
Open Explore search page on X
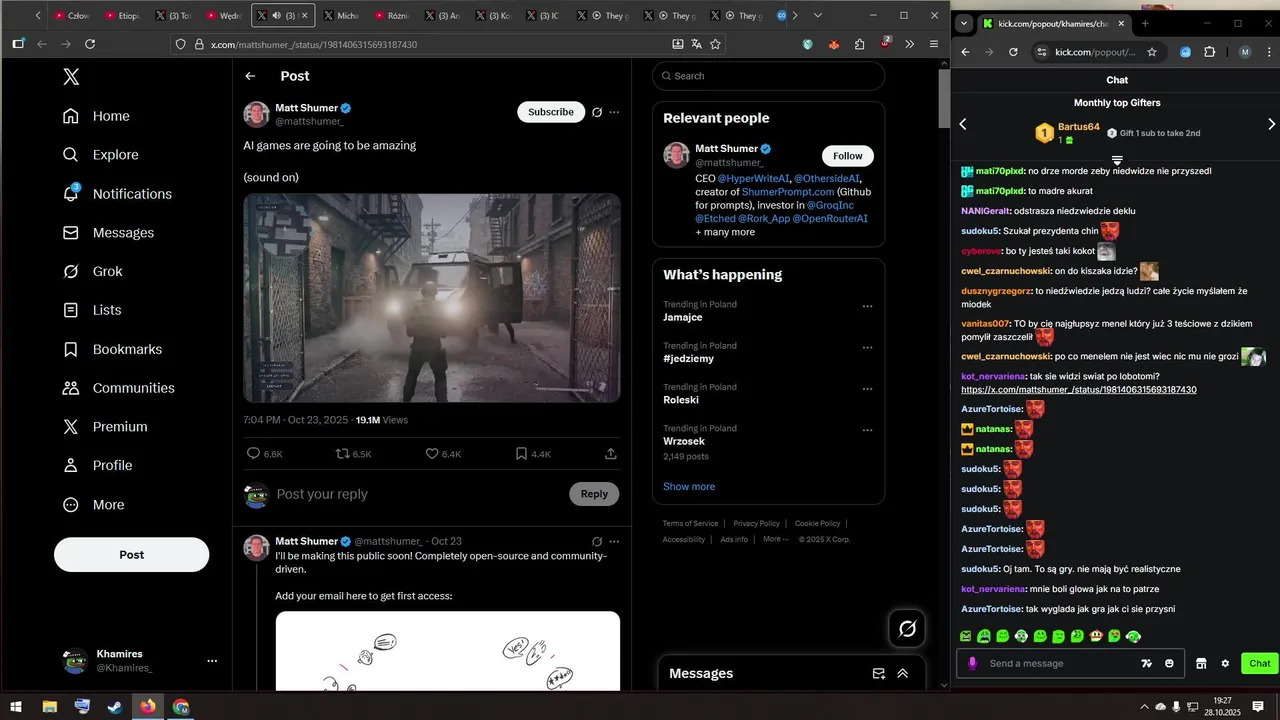pos(100,155)
